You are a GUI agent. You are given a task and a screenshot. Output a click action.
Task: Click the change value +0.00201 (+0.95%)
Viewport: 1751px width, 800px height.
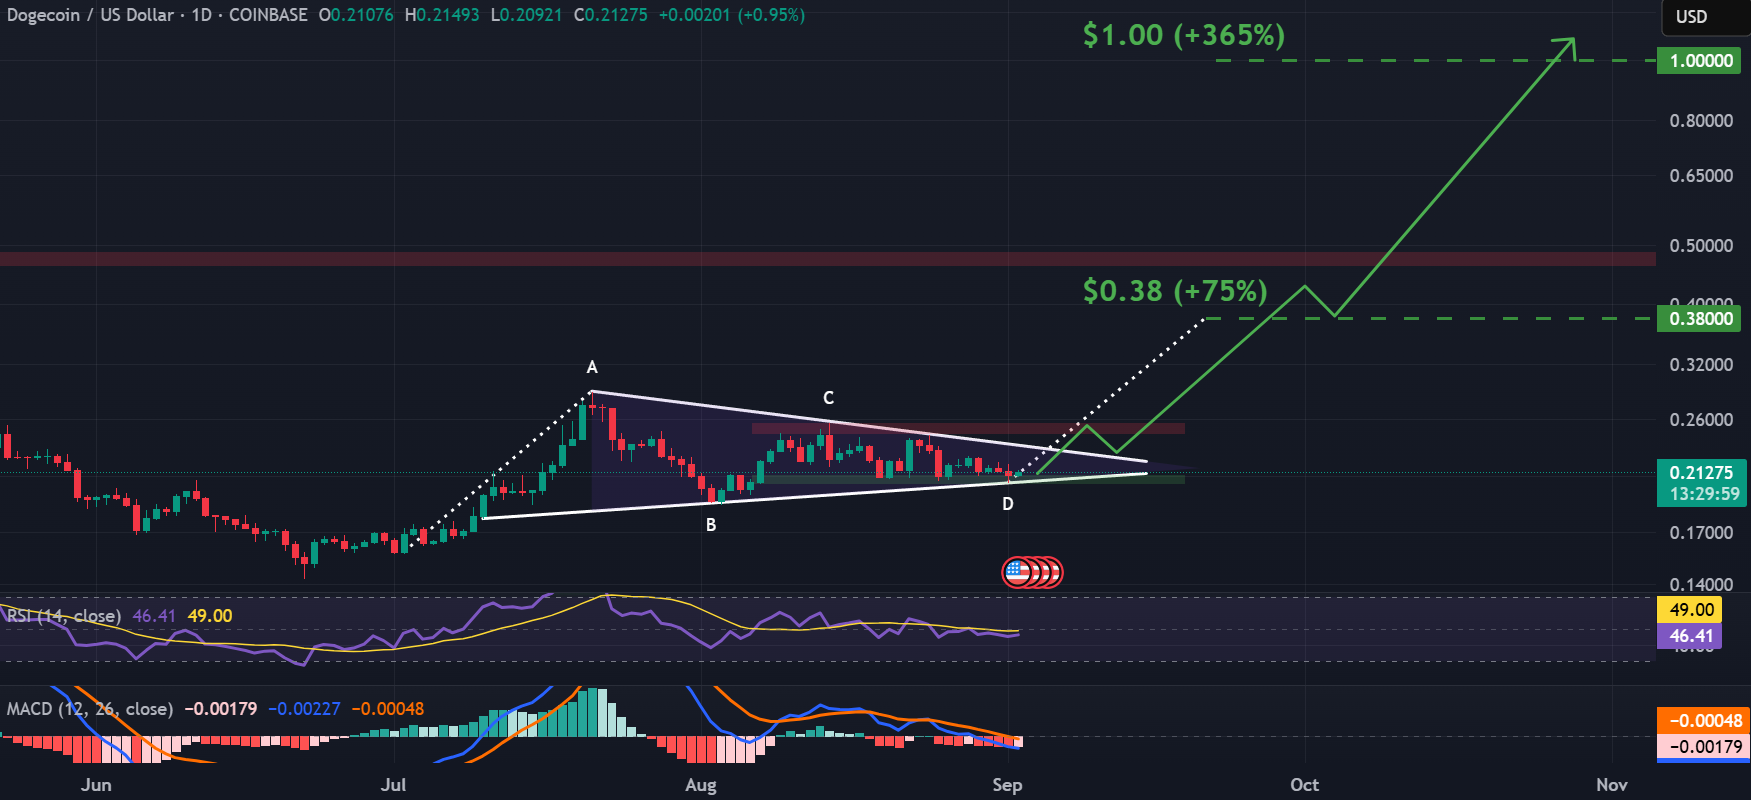[732, 15]
